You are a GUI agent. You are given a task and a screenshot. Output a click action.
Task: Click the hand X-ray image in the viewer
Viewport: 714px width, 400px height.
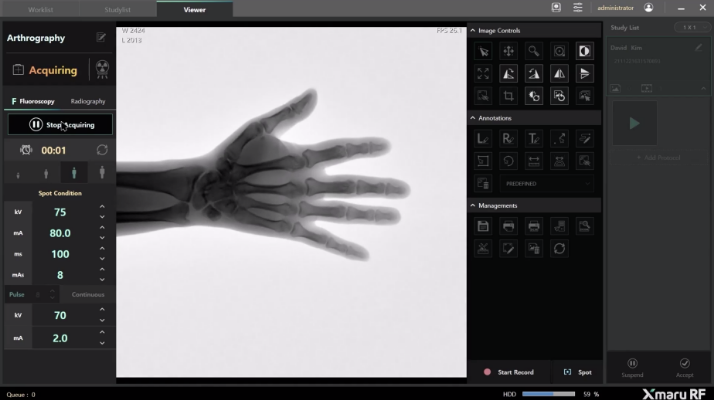(291, 202)
